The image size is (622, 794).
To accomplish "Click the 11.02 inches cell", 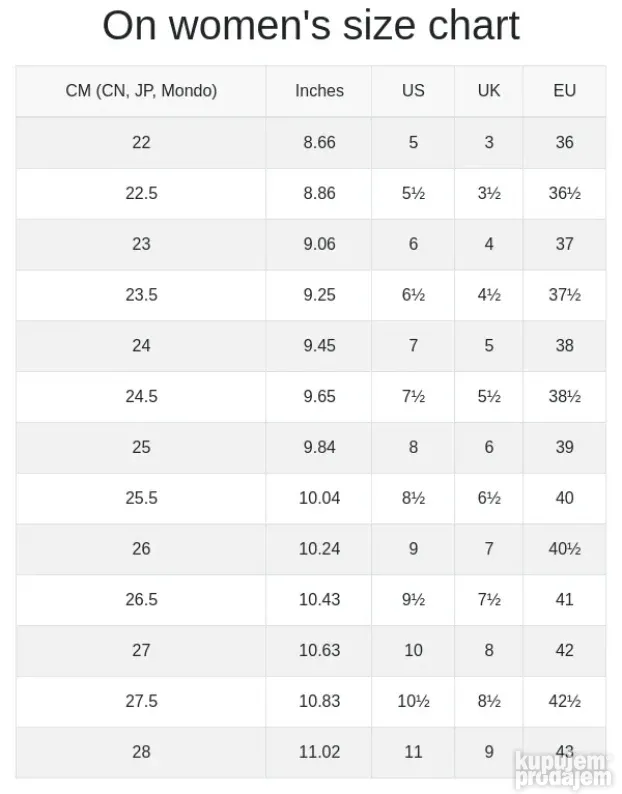I will click(319, 752).
